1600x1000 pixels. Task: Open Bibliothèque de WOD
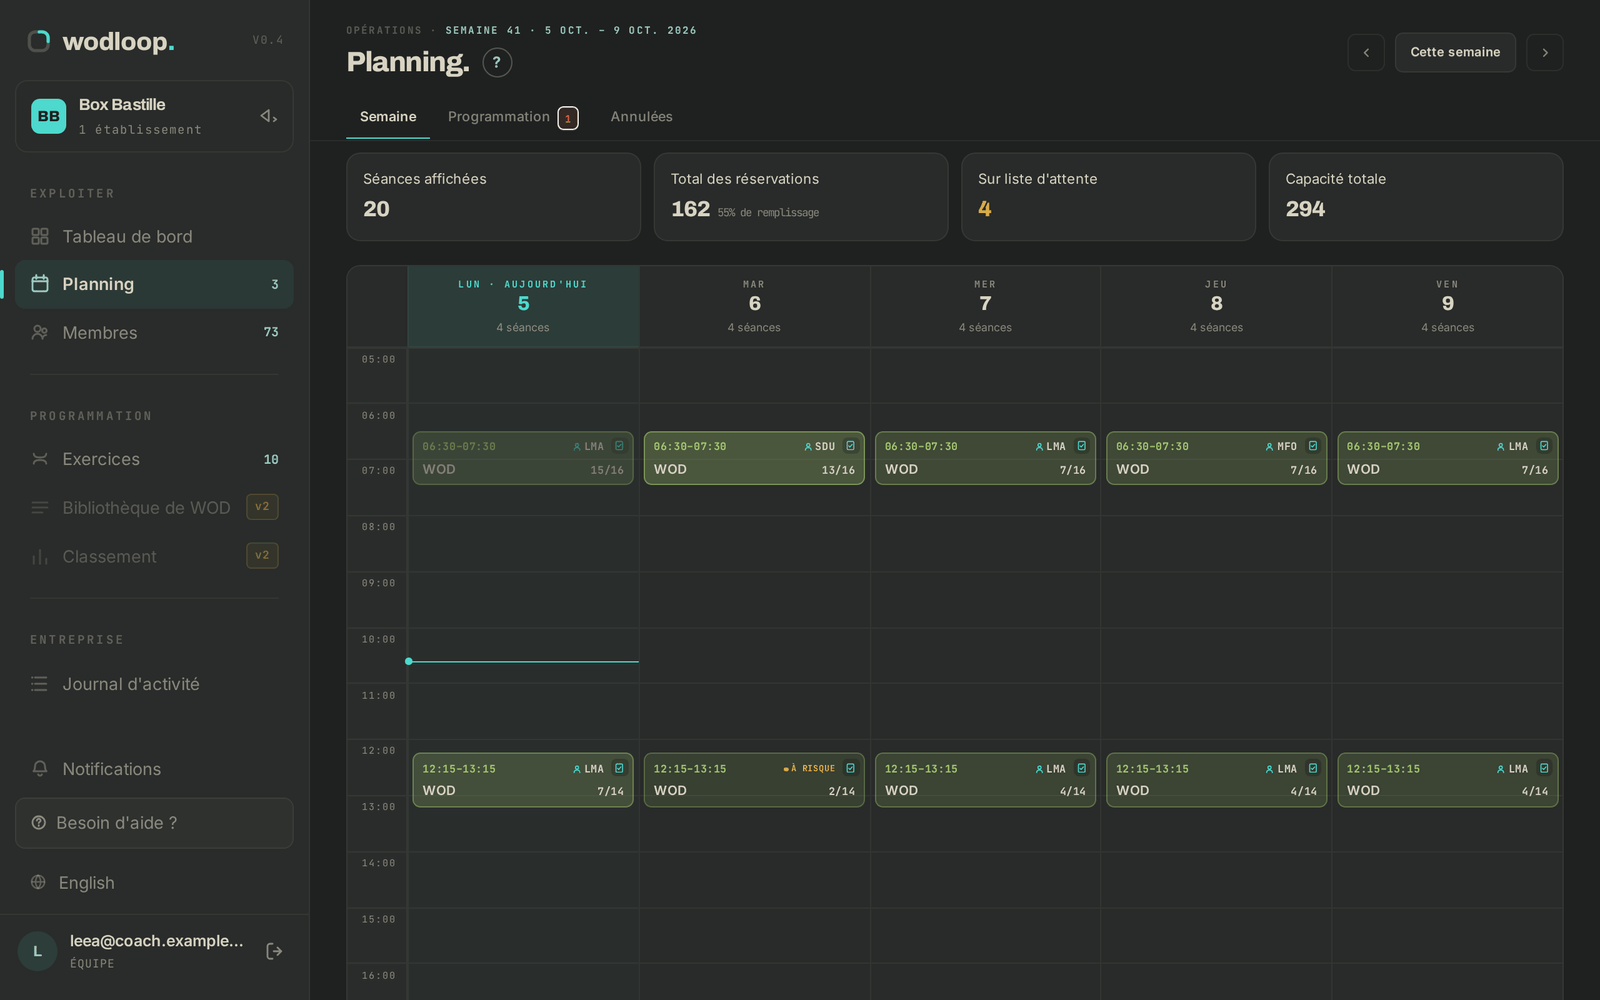pos(154,507)
